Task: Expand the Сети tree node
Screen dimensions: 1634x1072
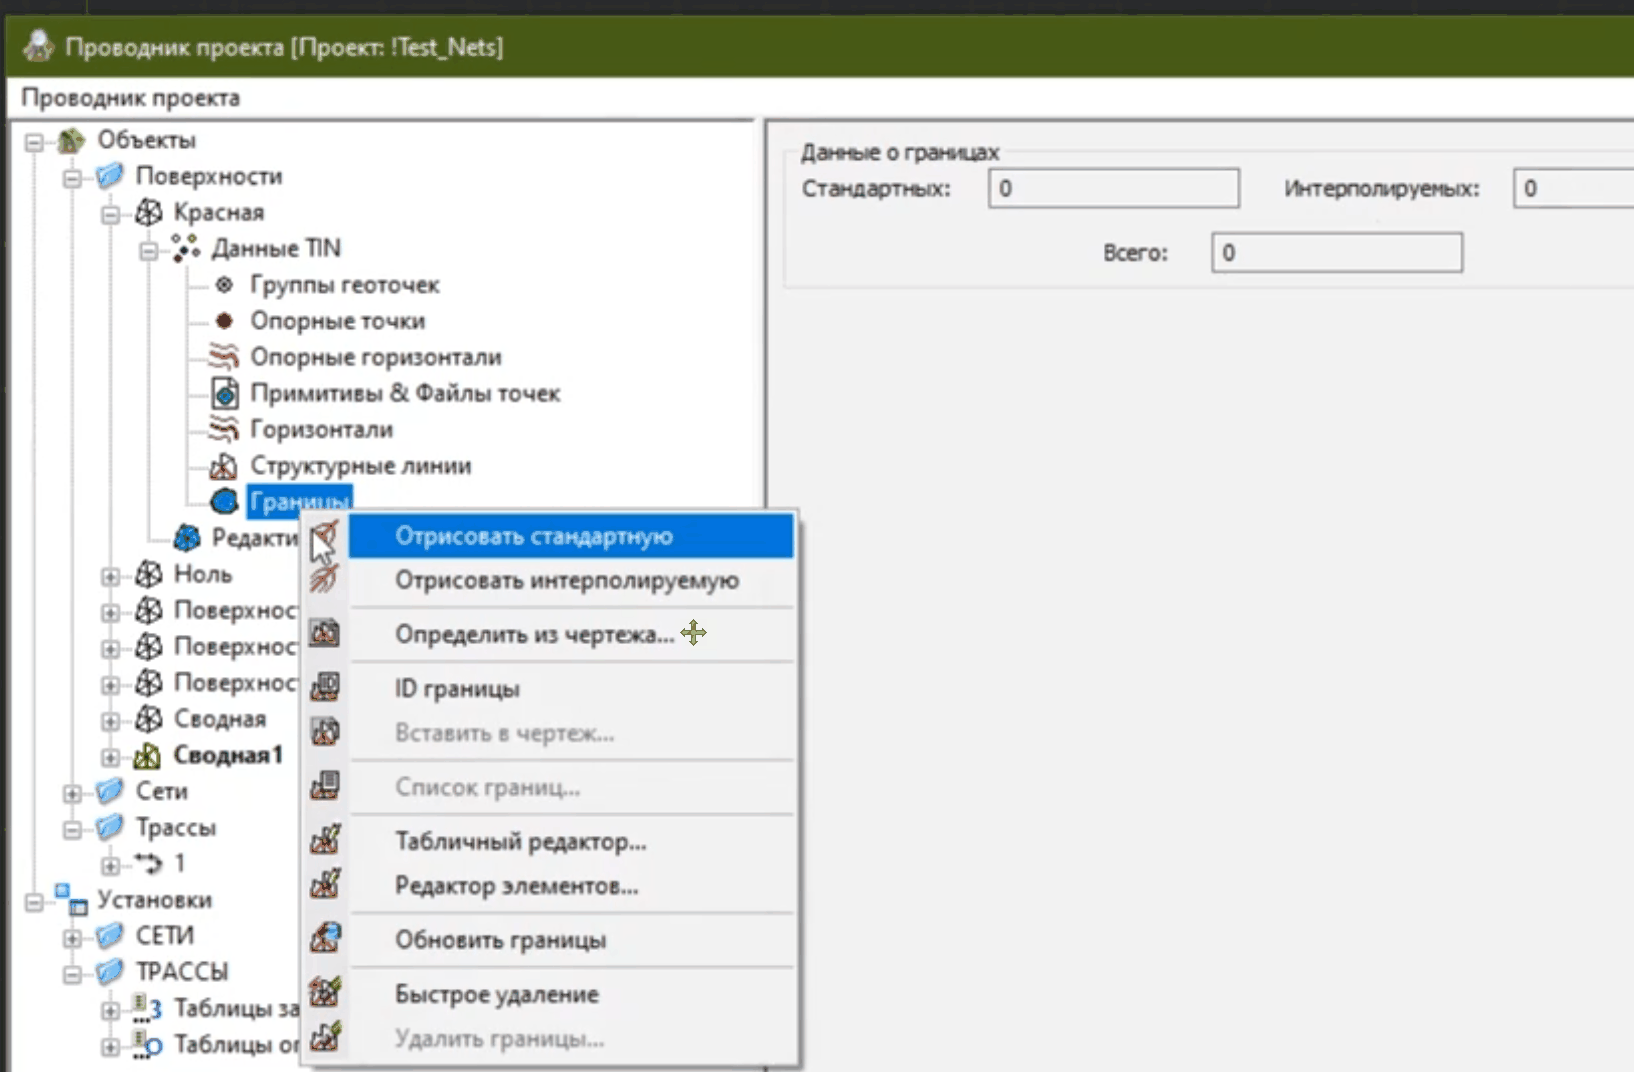Action: coord(72,793)
